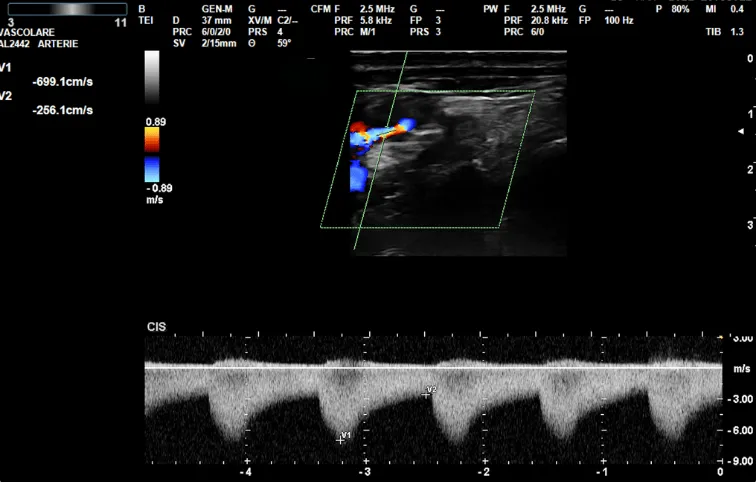Click the PW PRC value 6/0
The width and height of the screenshot is (756, 483).
tap(538, 32)
